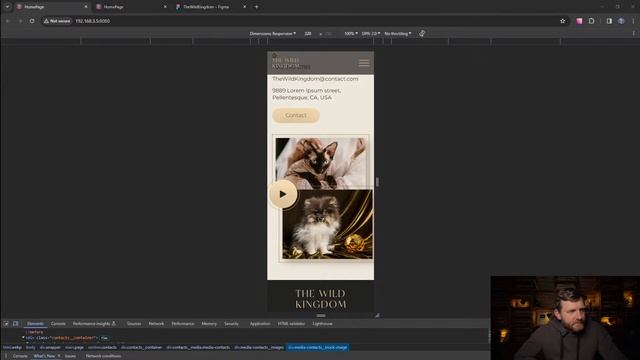
Task: Open the browser profile avatar
Action: tap(621, 21)
